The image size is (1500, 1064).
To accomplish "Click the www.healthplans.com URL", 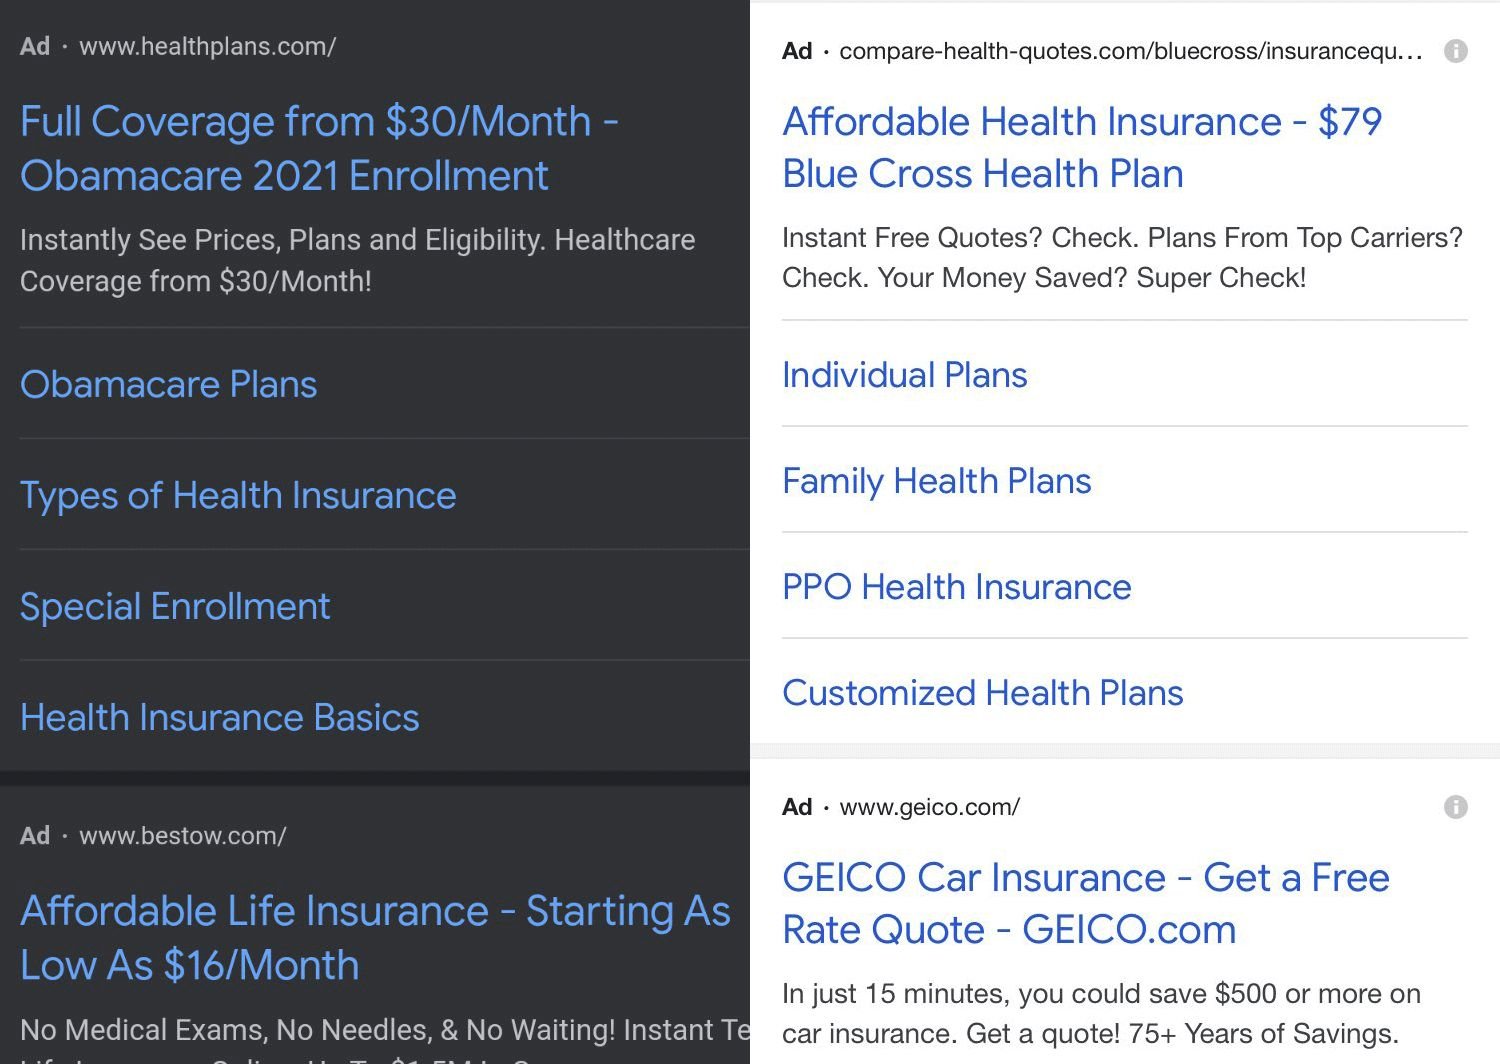I will click(x=207, y=46).
